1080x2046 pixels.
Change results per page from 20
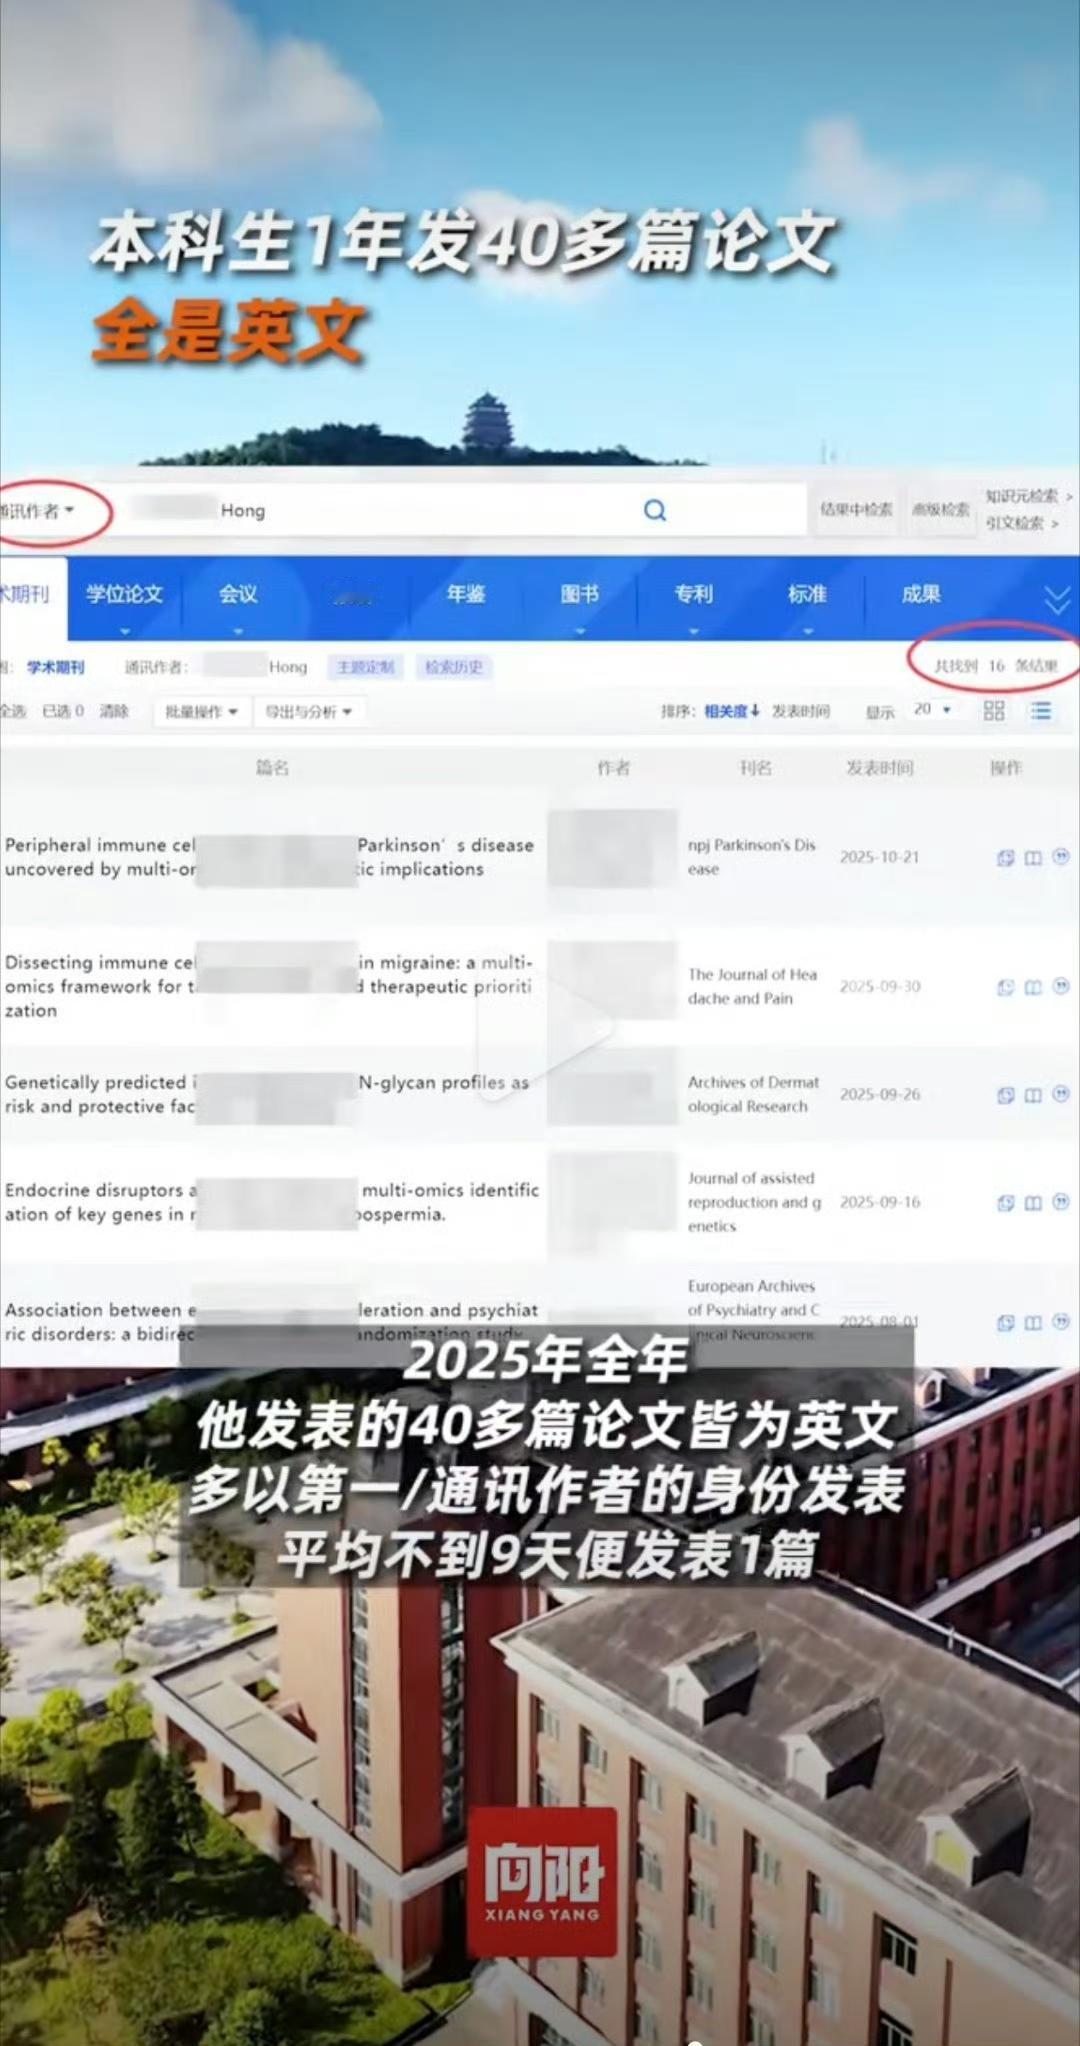coord(932,709)
